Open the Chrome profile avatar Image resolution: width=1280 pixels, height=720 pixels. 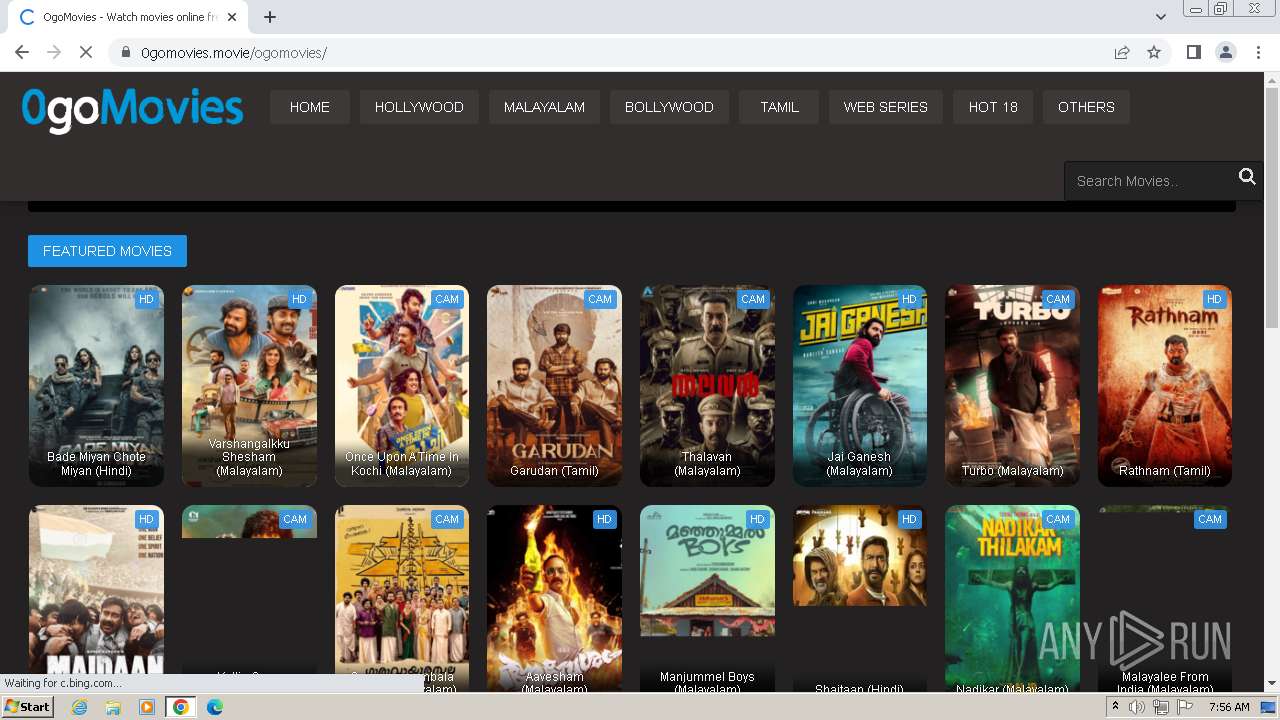1226,52
